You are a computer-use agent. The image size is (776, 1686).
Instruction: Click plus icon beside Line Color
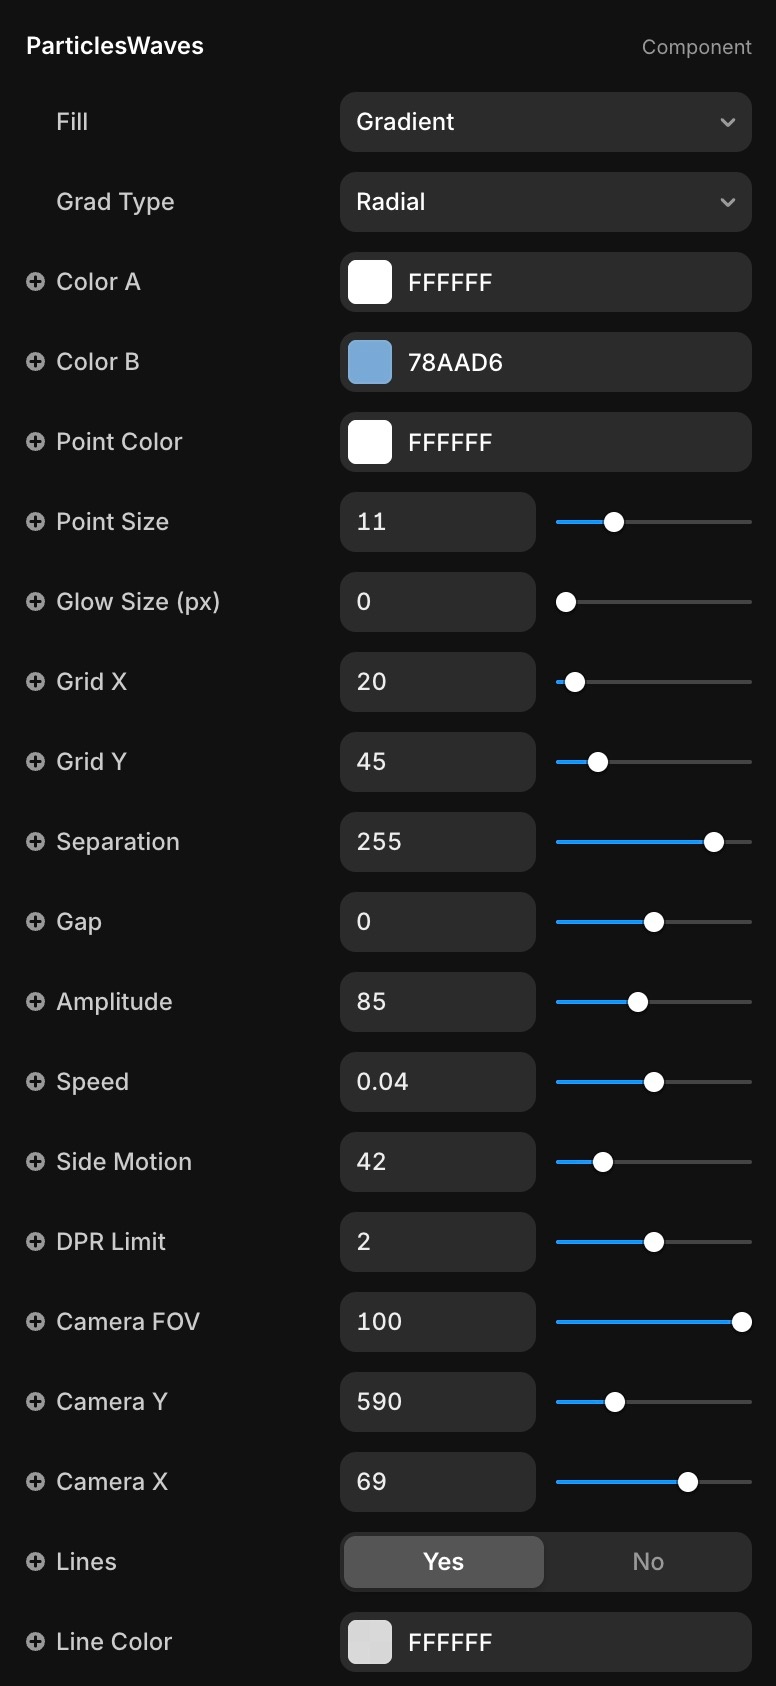point(35,1642)
